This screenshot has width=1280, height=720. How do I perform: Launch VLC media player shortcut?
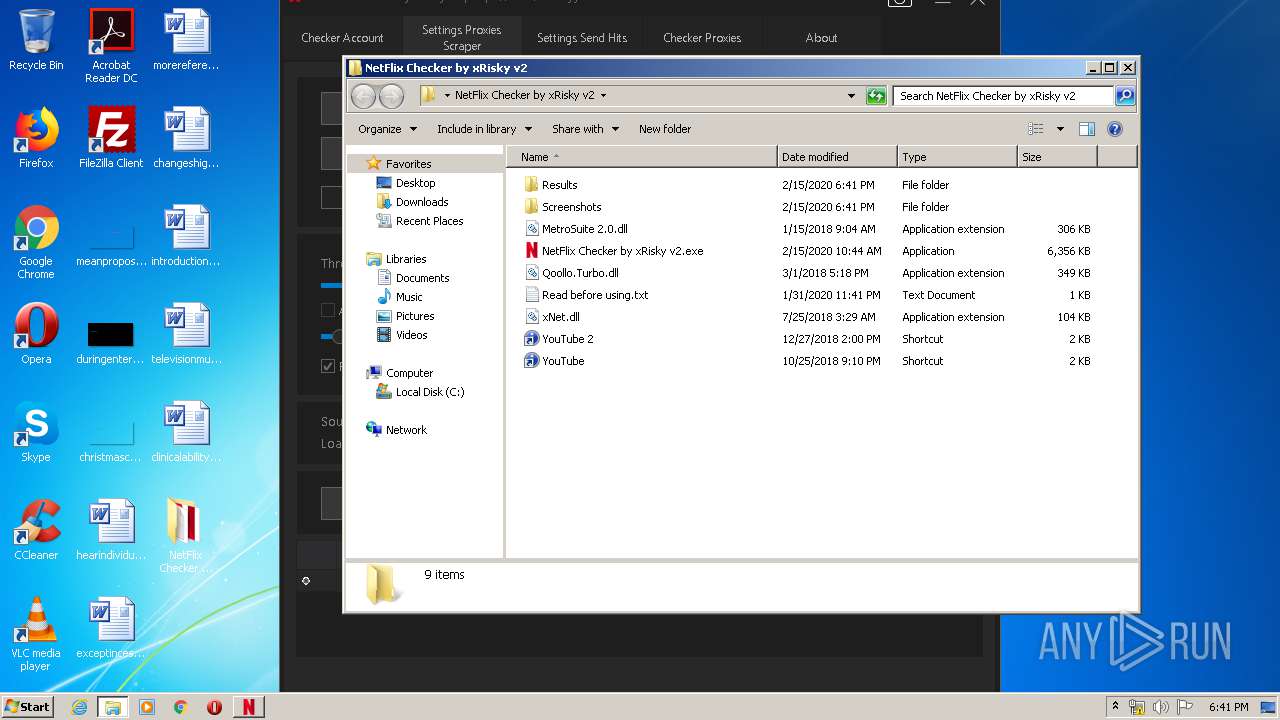click(x=36, y=634)
